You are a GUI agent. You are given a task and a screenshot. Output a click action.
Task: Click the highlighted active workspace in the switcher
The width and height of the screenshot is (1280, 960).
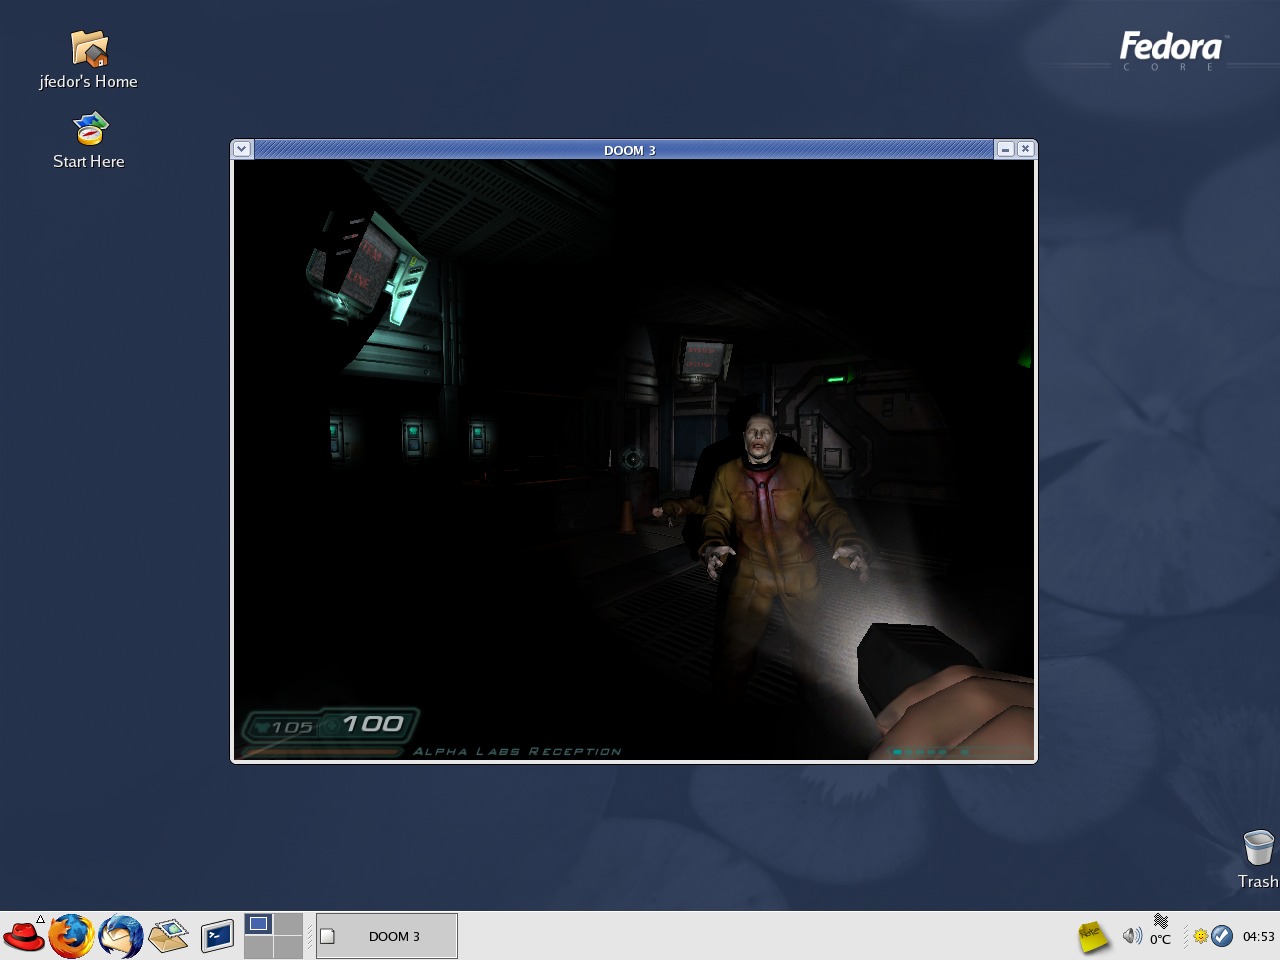pos(259,924)
